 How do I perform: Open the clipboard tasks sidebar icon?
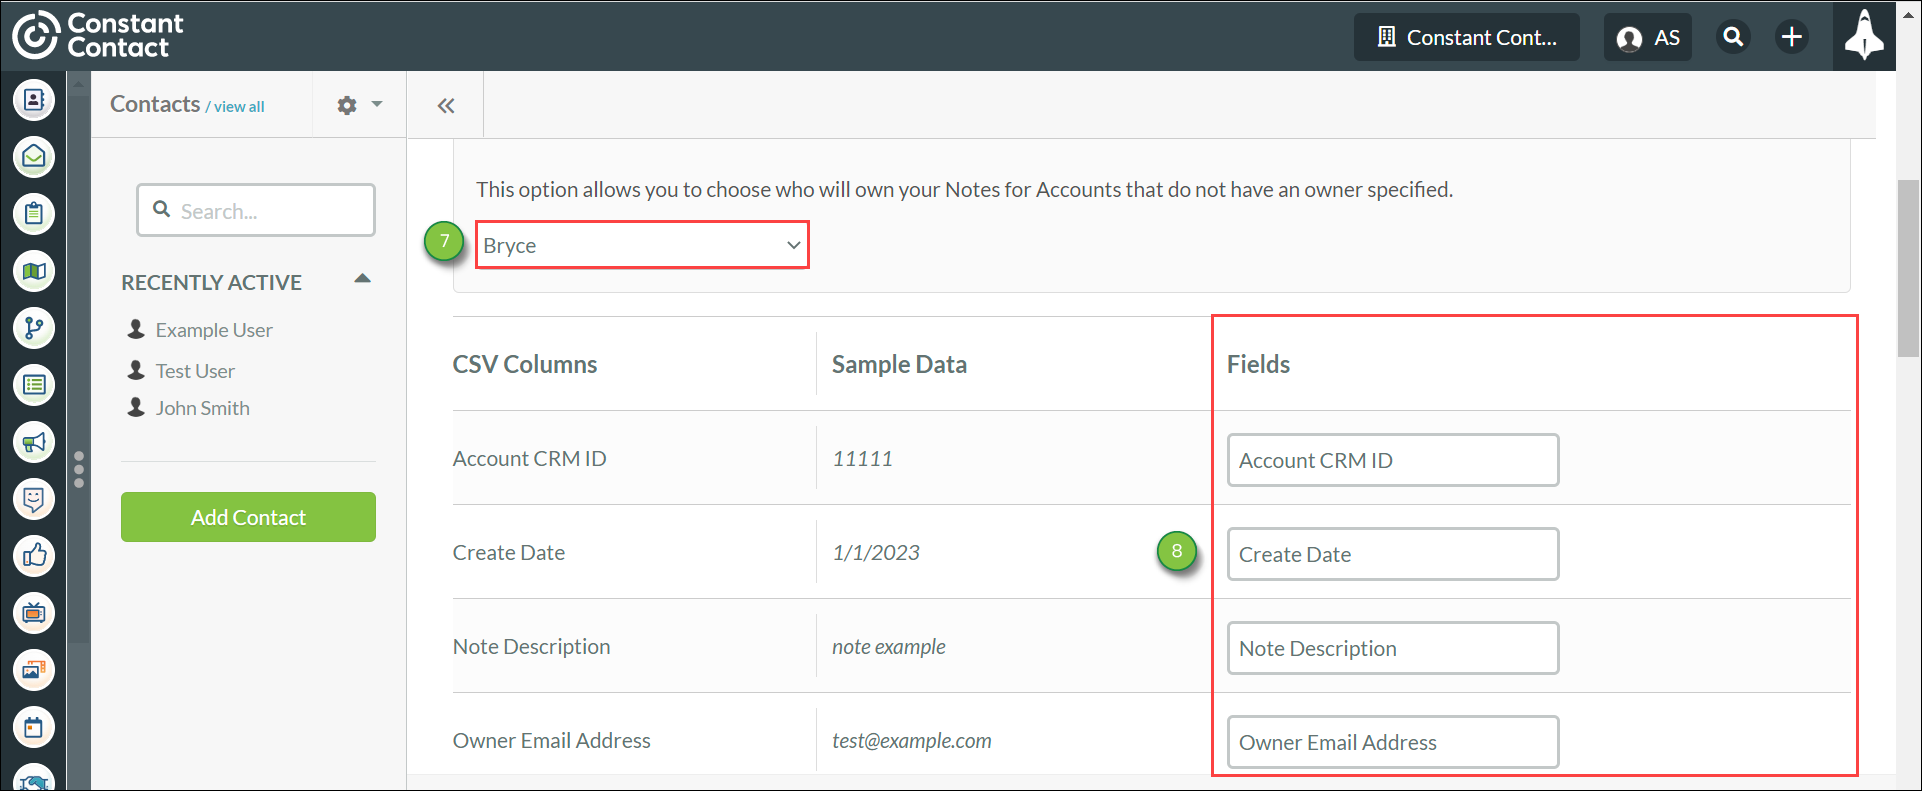[x=34, y=214]
